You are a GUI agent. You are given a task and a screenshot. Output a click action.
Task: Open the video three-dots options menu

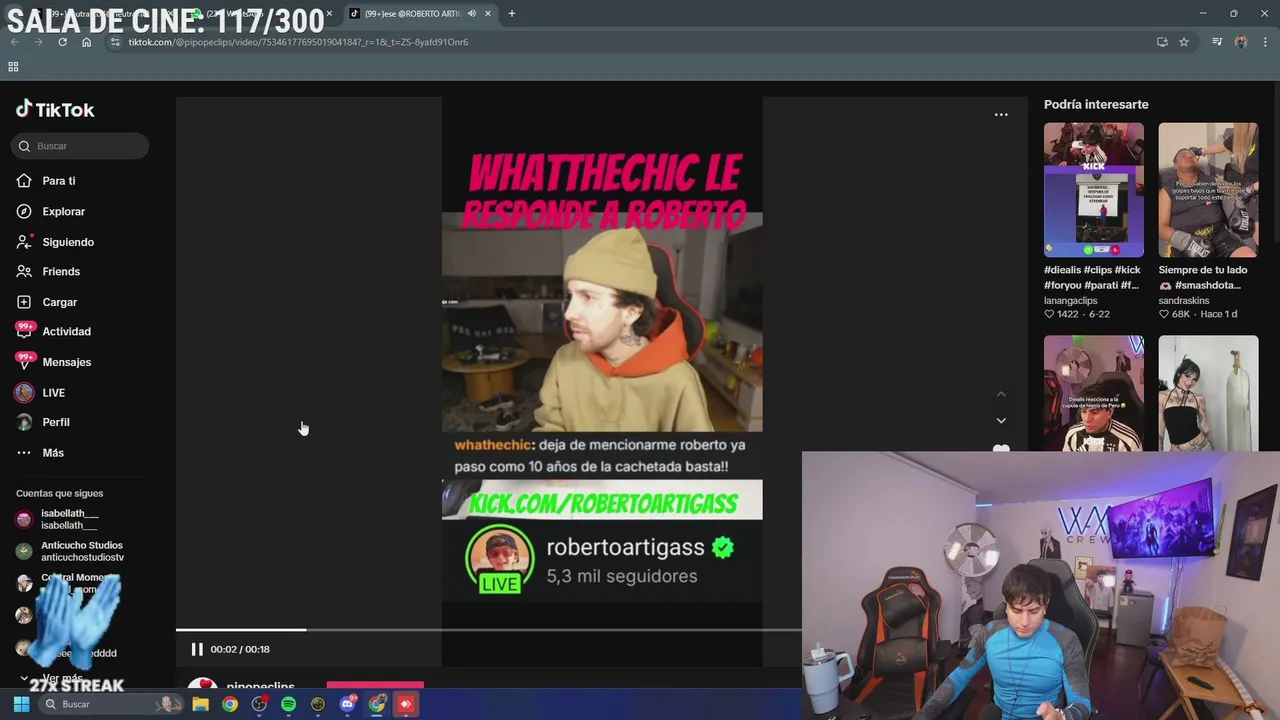[x=1001, y=115]
